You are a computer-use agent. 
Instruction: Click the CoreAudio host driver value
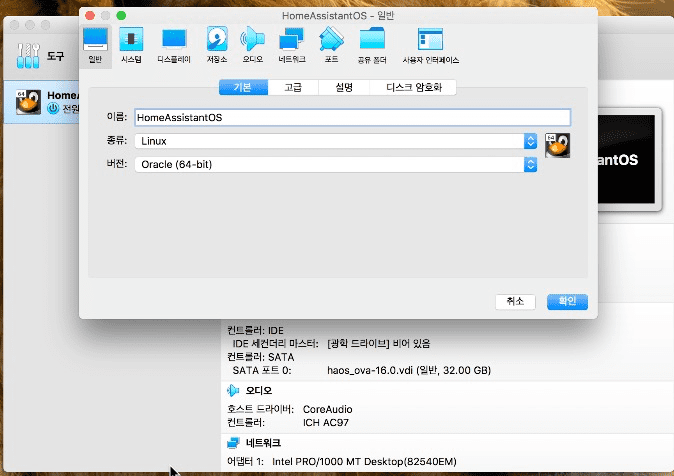328,409
